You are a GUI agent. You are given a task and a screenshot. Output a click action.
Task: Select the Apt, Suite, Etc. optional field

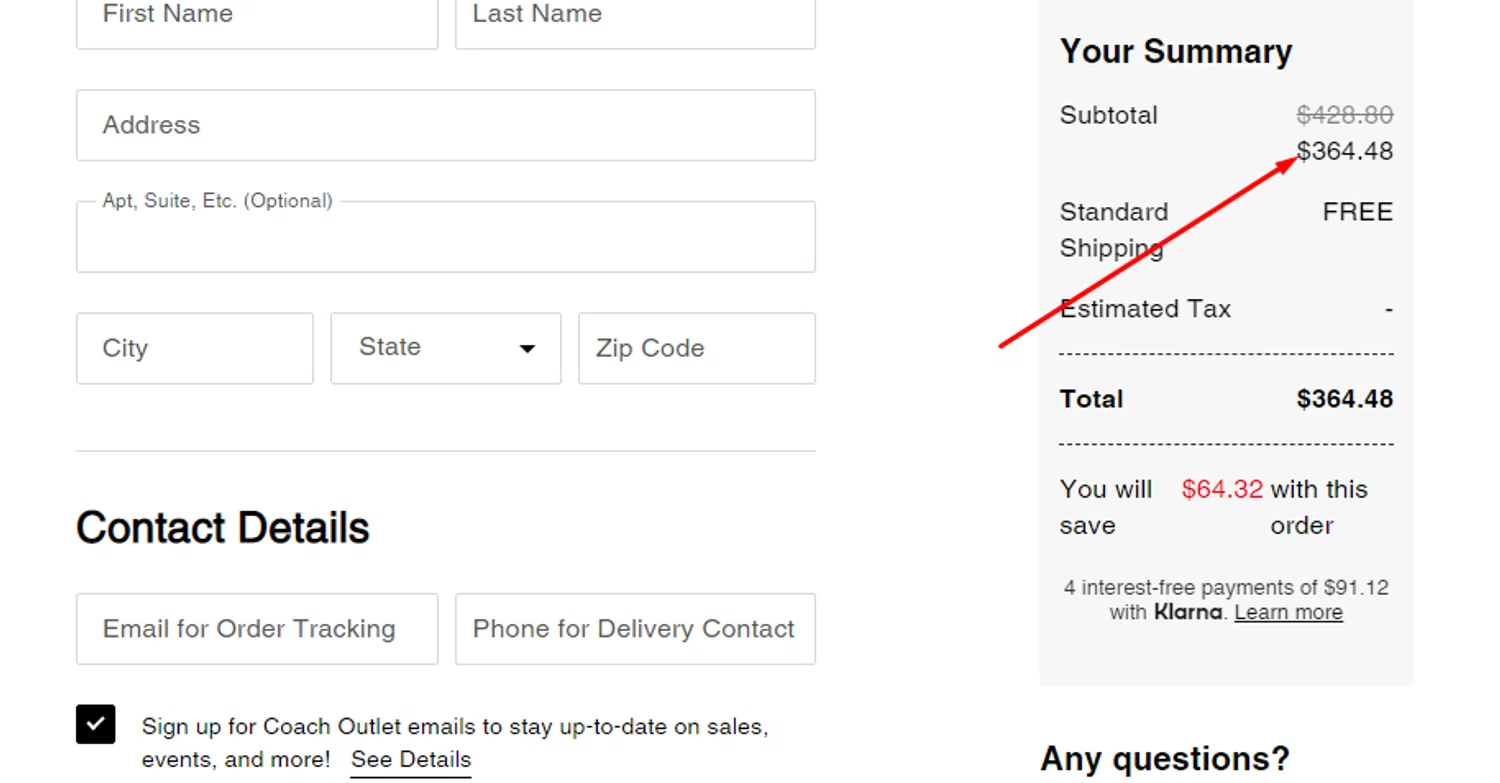point(445,239)
